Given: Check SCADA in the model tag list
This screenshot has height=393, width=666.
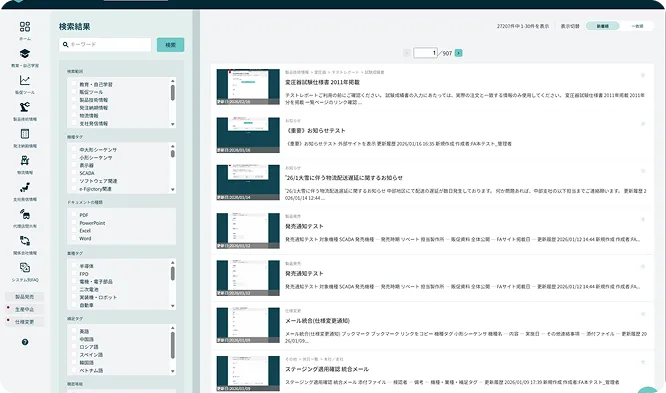Looking at the screenshot, I should [74, 173].
